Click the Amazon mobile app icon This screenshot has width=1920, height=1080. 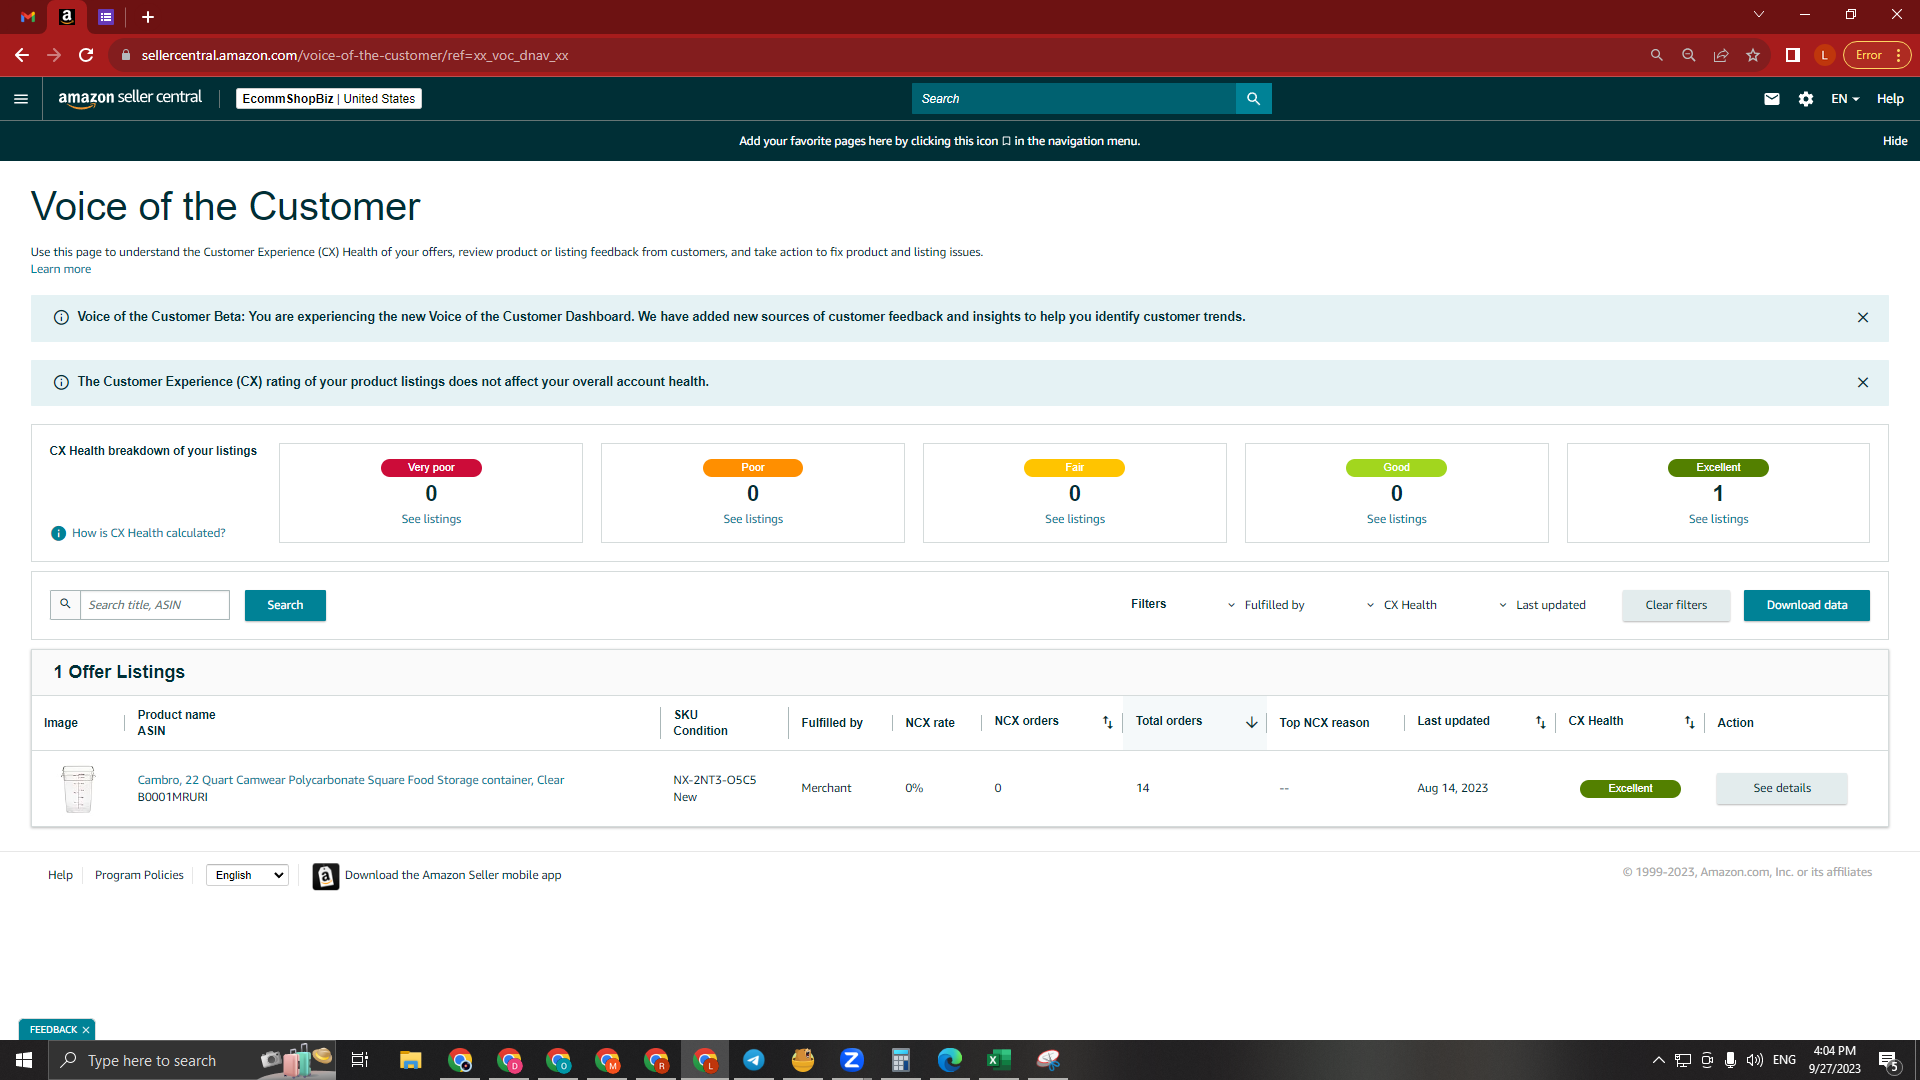(325, 876)
